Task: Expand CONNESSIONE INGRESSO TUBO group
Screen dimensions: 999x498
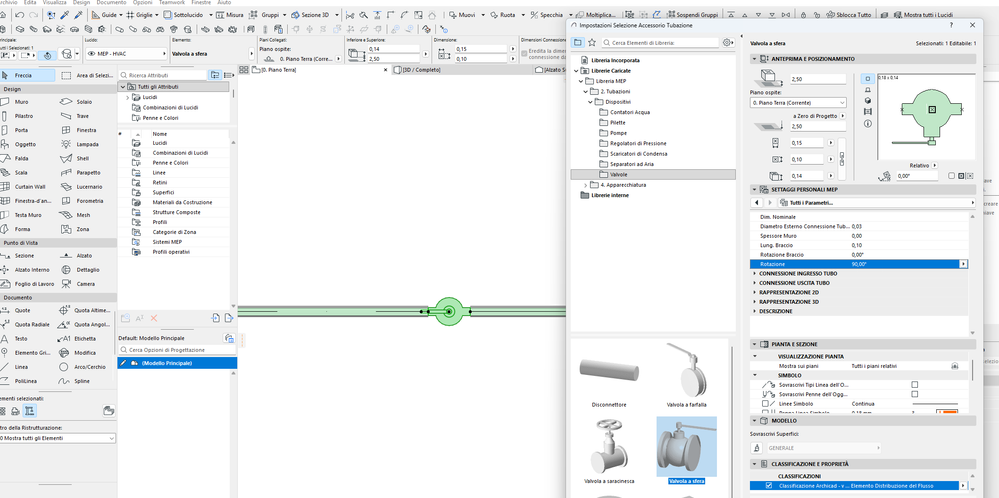Action: pos(755,273)
